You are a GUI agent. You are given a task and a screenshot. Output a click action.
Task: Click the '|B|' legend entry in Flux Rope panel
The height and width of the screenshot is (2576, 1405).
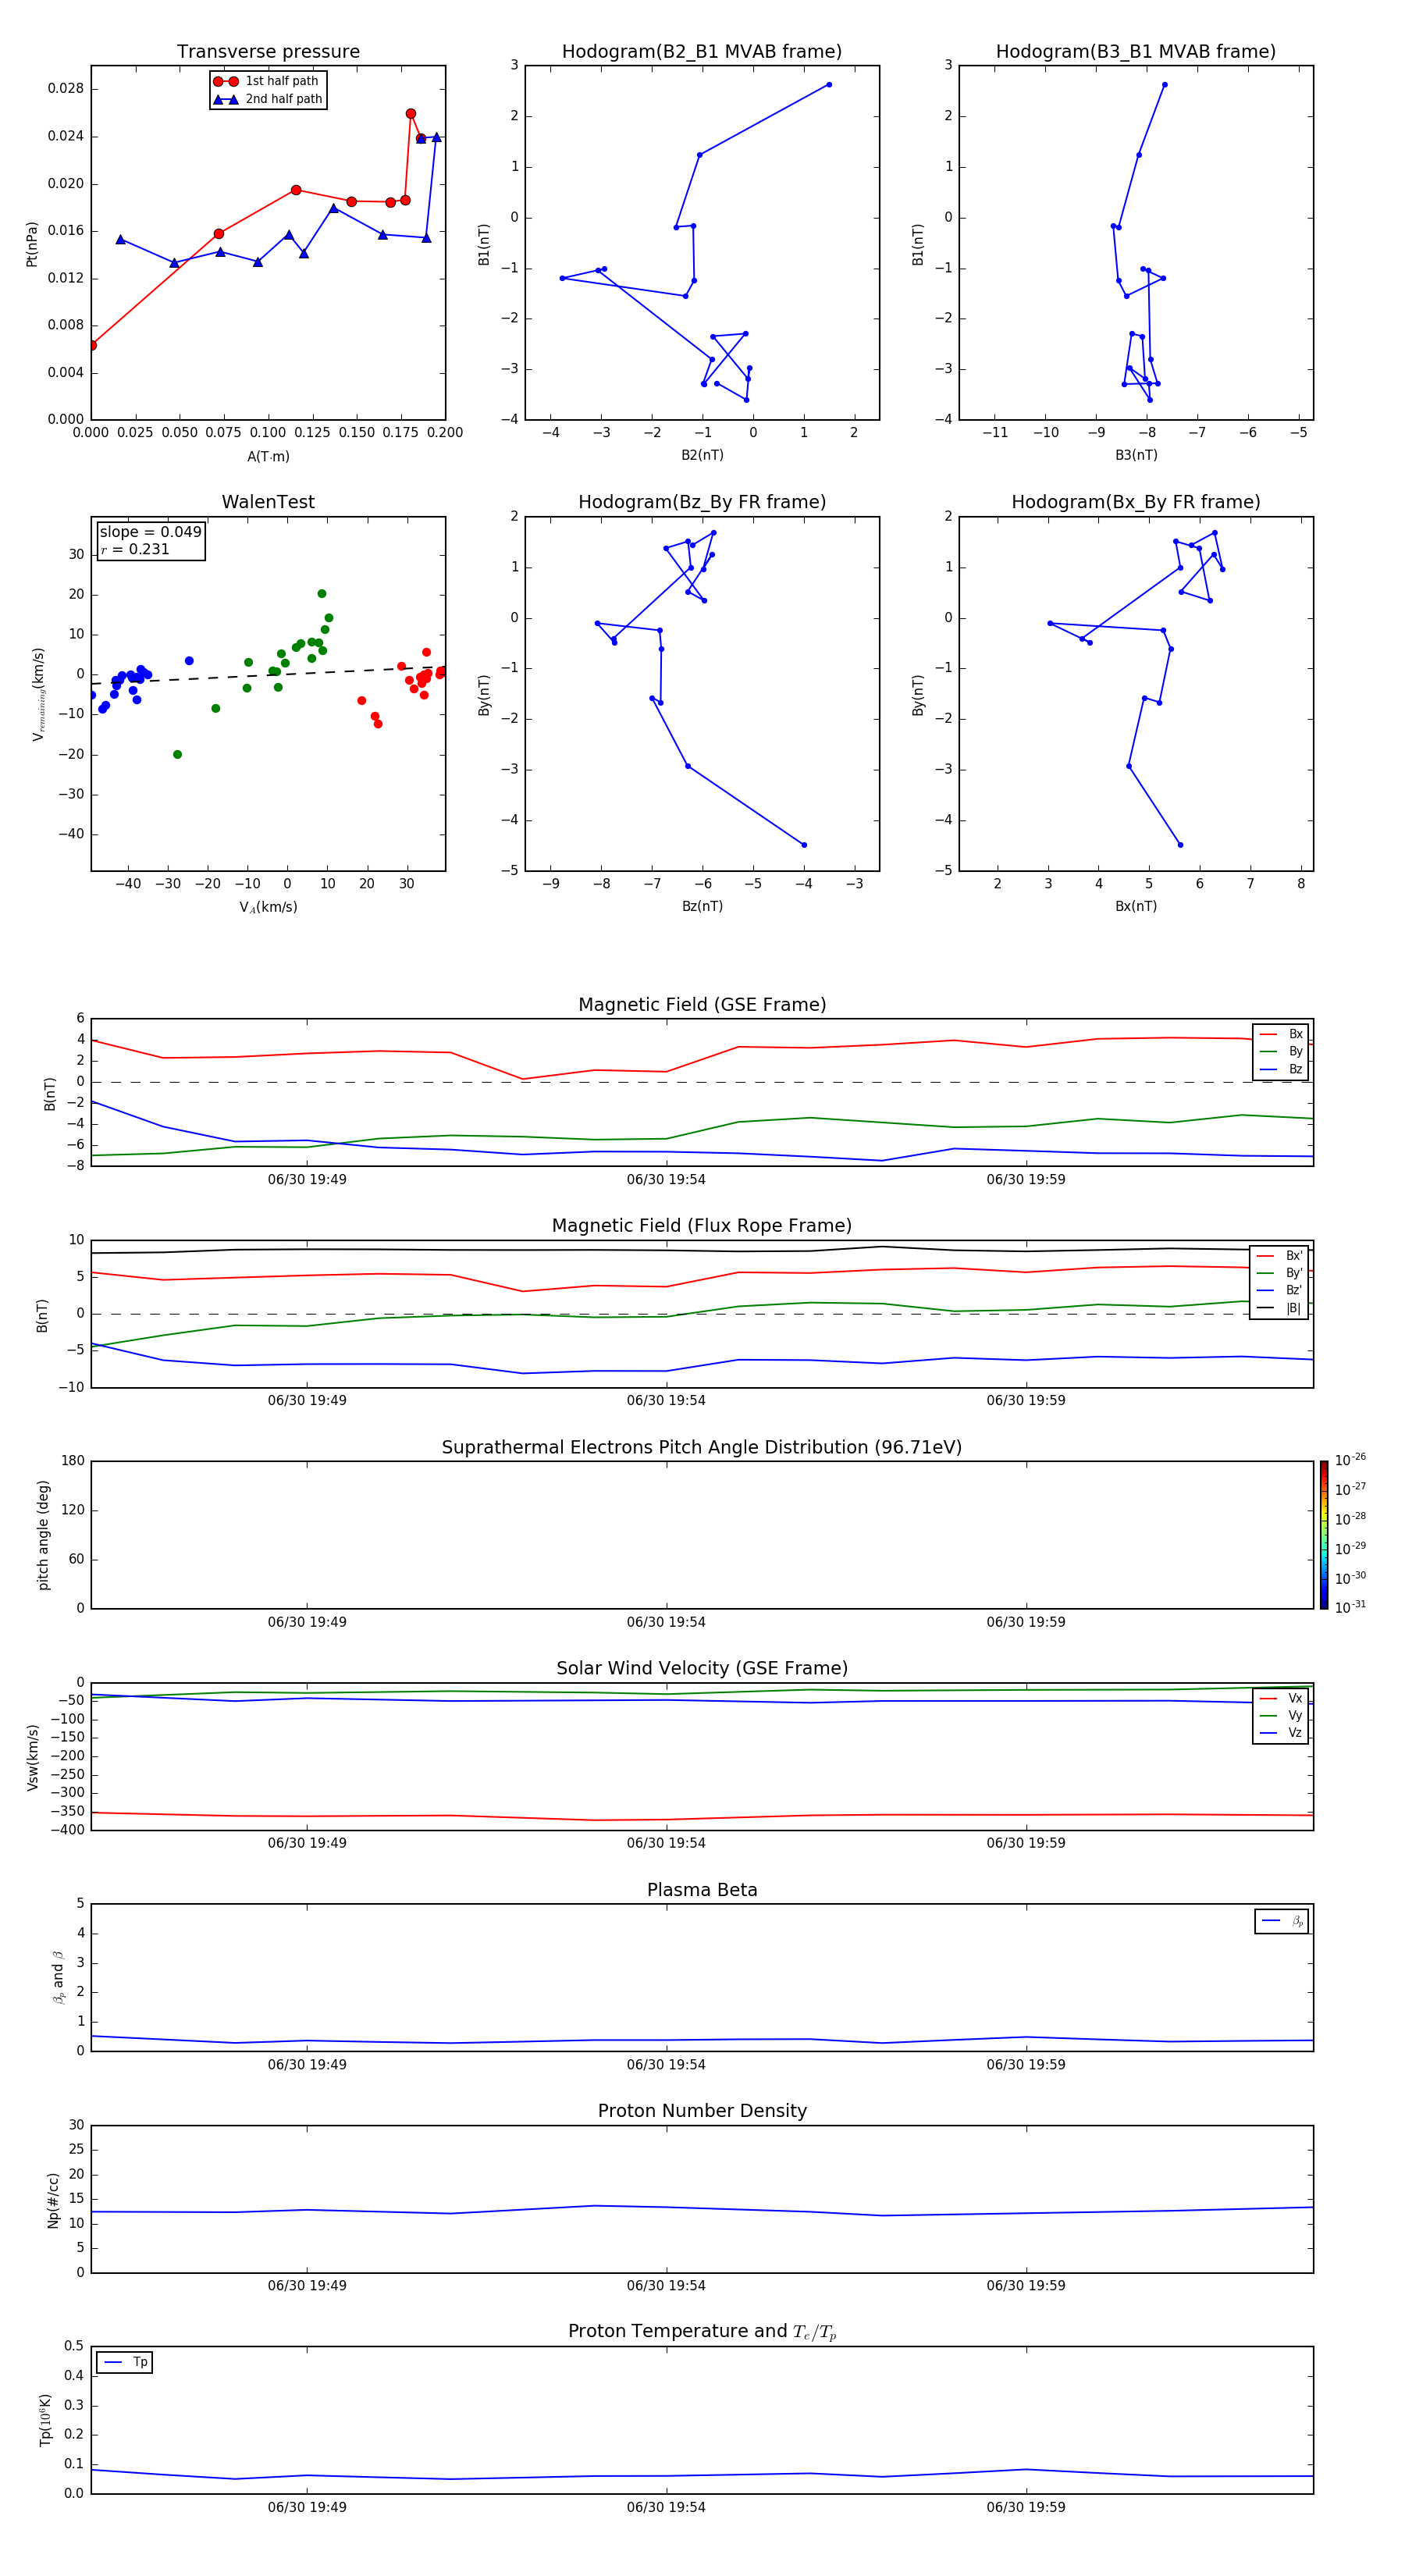click(1279, 1308)
